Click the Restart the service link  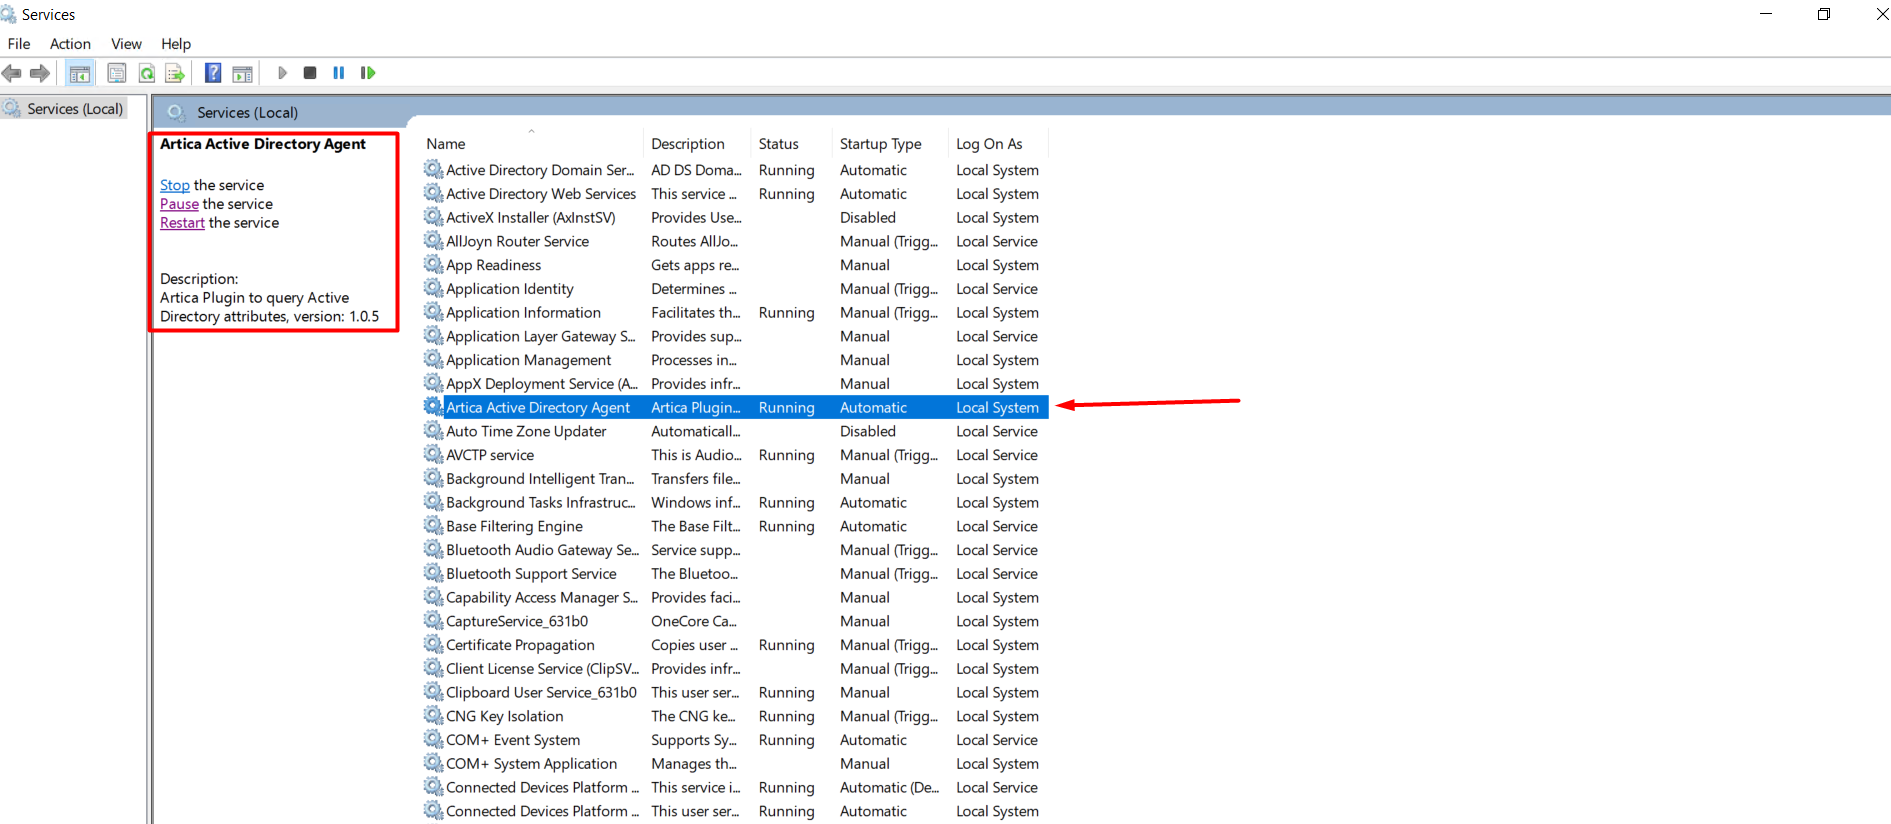[182, 223]
